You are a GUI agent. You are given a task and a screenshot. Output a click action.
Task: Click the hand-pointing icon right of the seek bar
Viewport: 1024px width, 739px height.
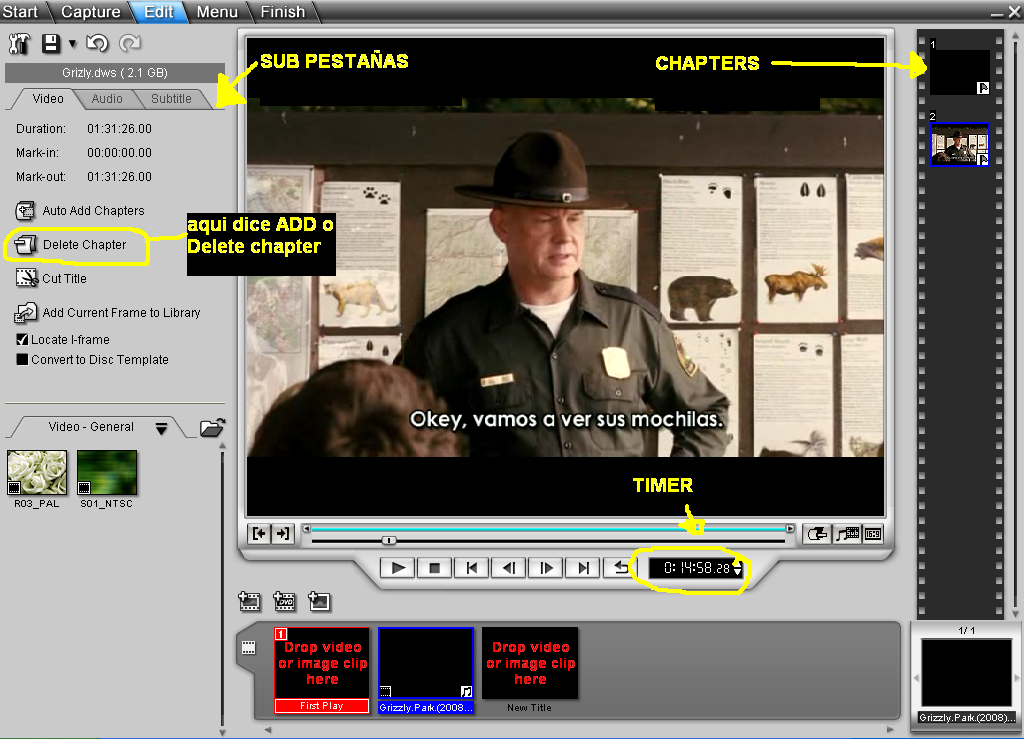point(818,534)
